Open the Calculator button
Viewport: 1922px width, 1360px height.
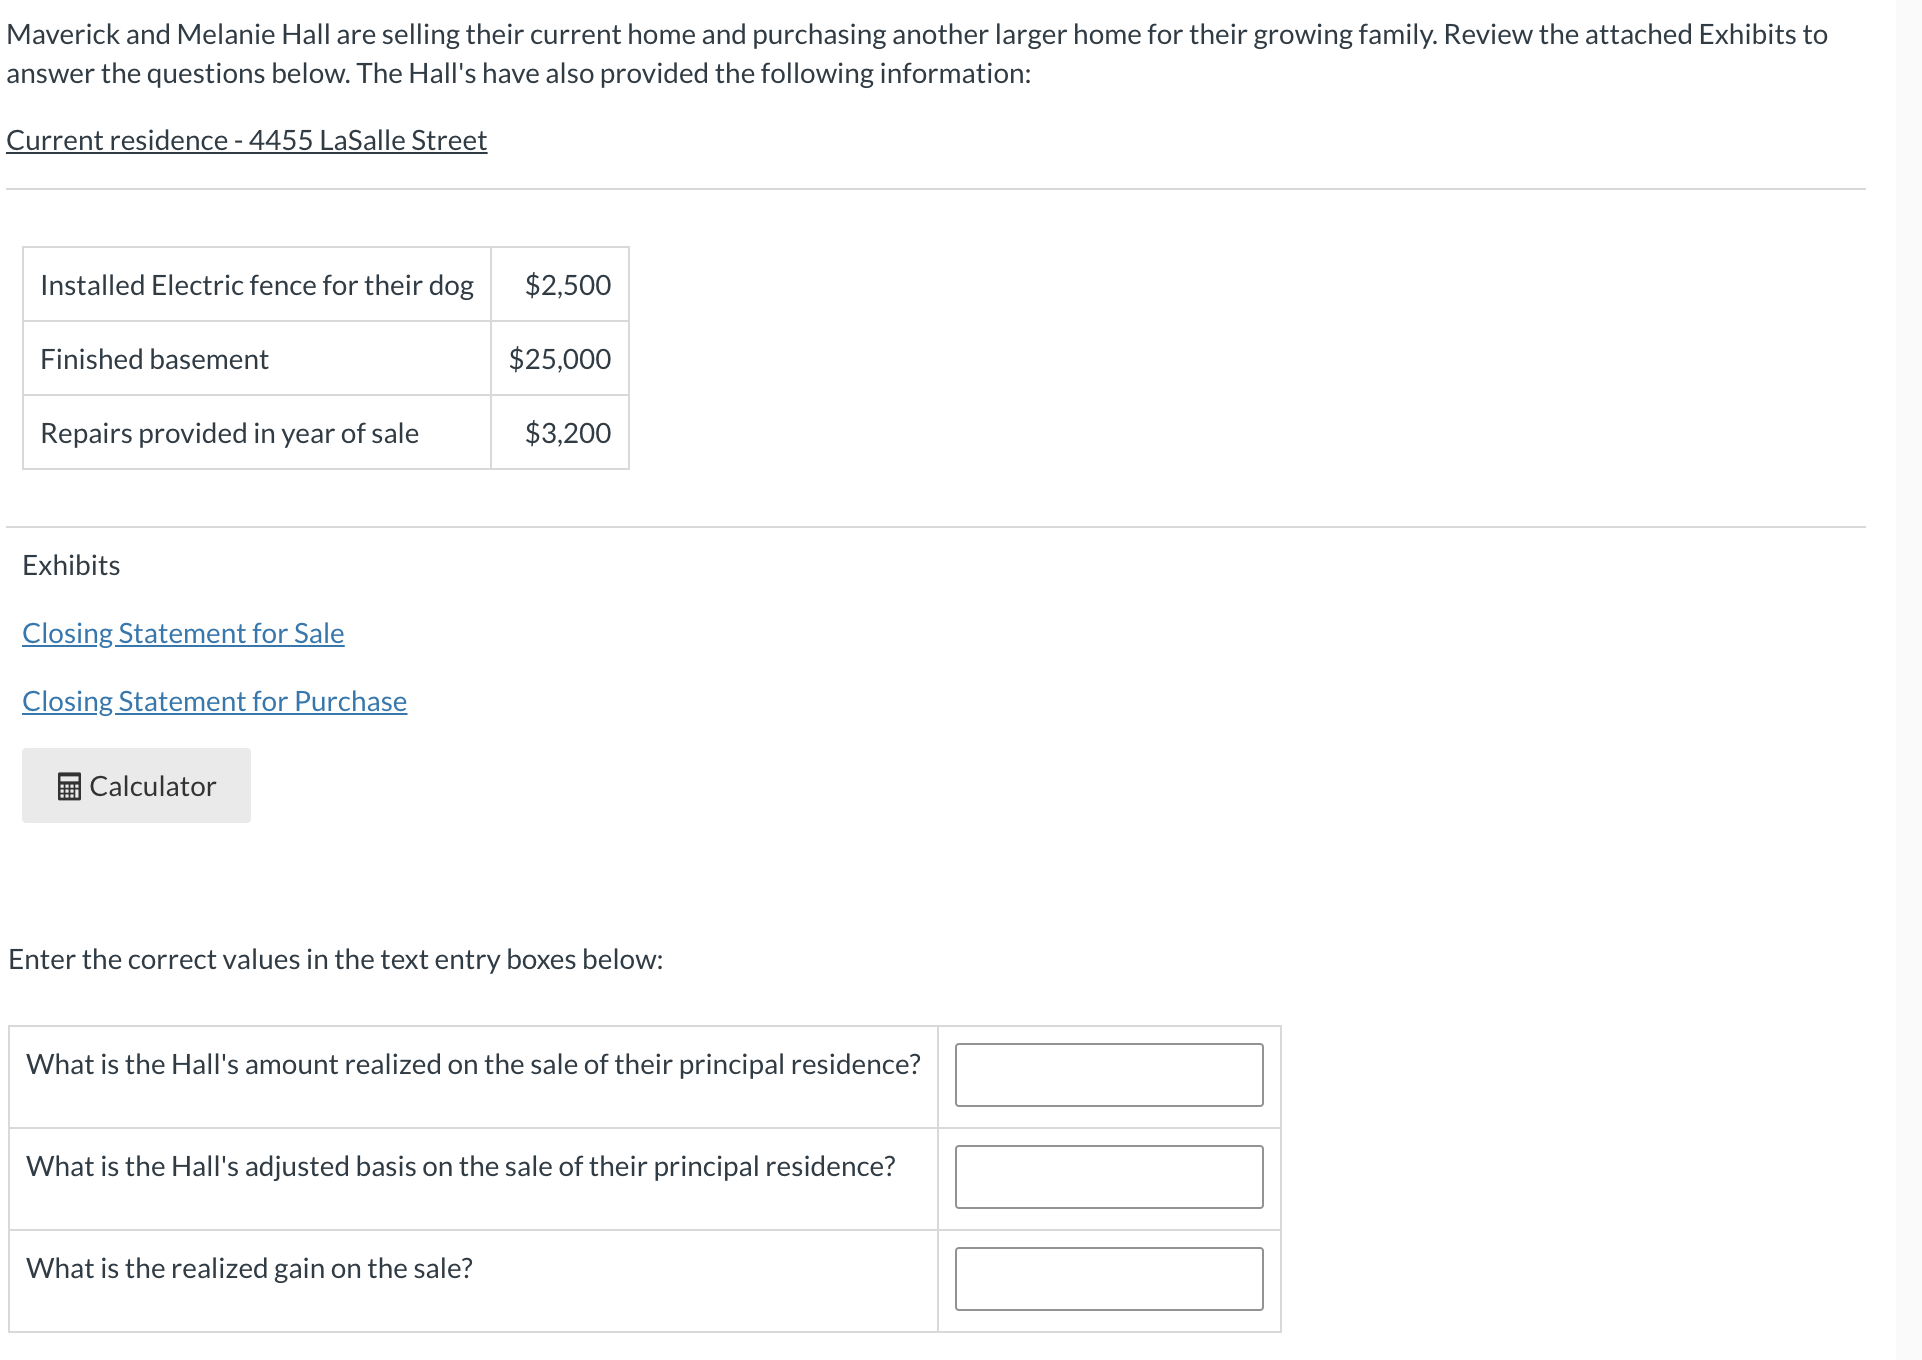136,786
